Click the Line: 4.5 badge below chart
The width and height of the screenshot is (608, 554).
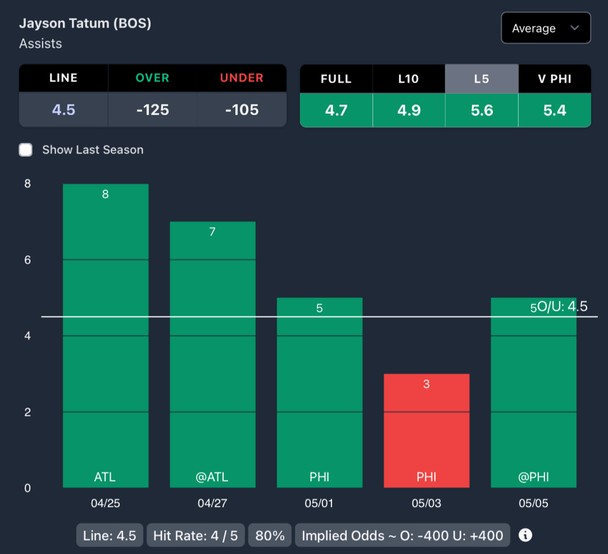[x=110, y=535]
